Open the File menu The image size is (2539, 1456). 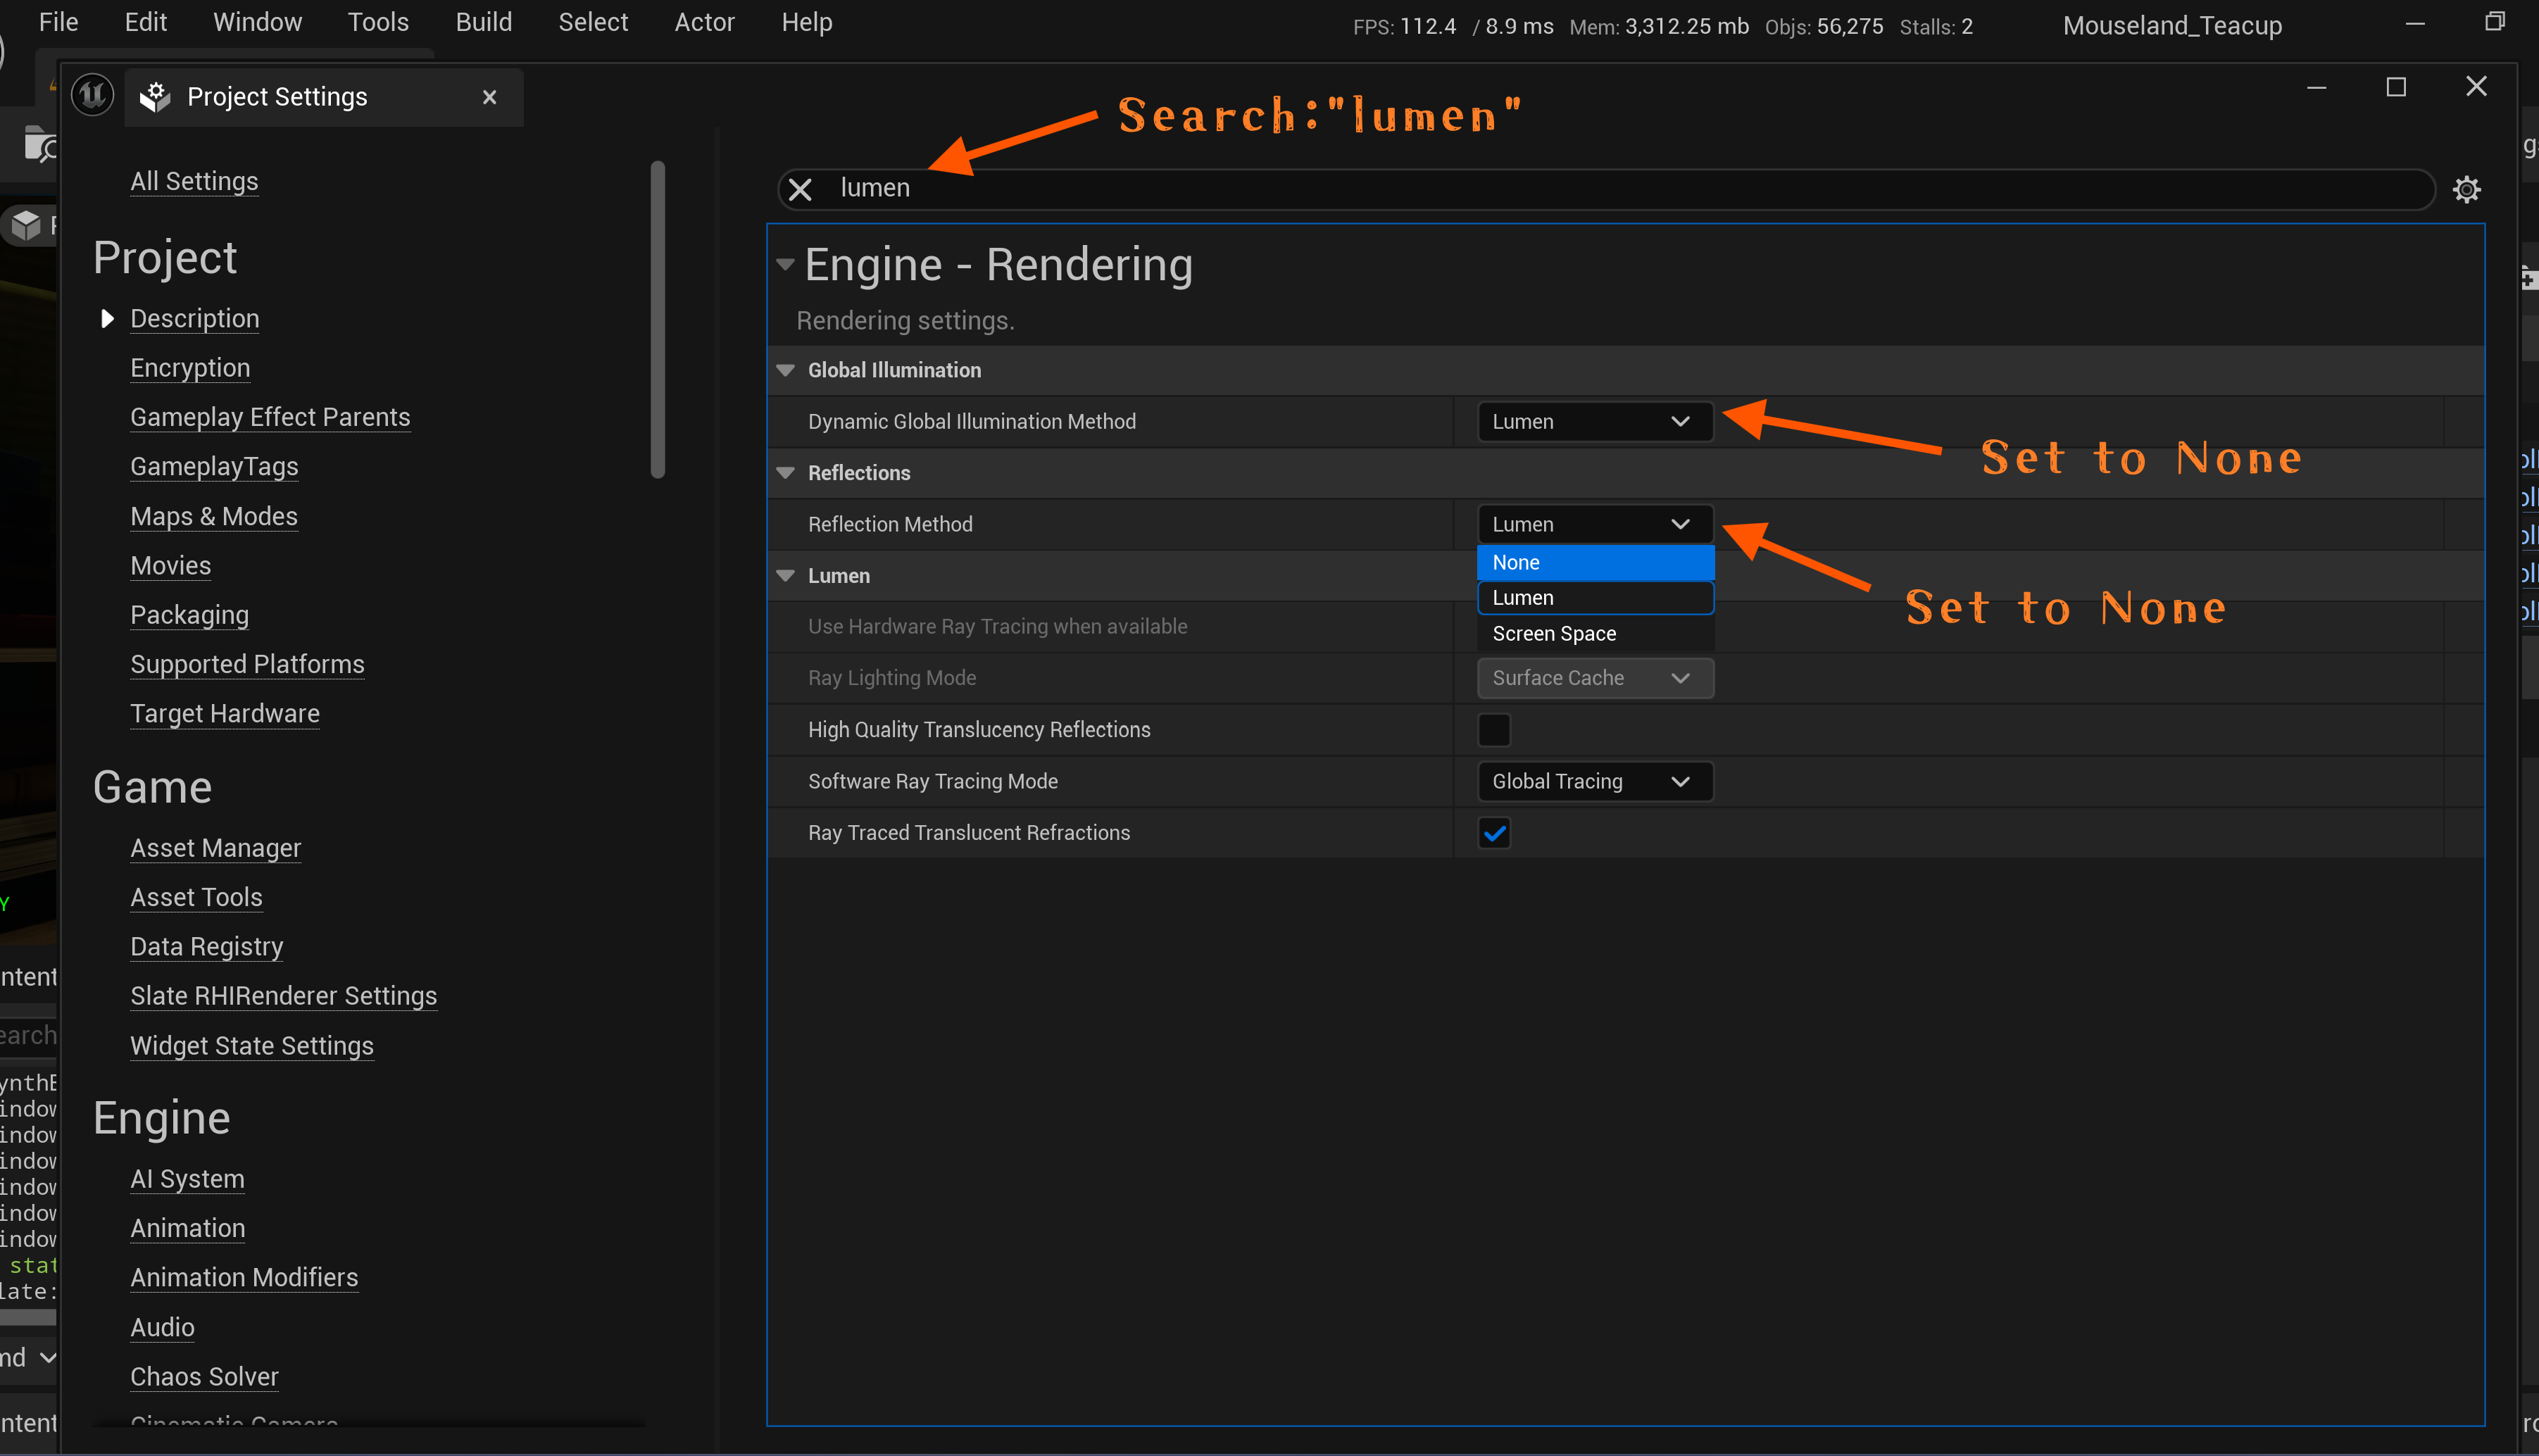click(x=58, y=22)
